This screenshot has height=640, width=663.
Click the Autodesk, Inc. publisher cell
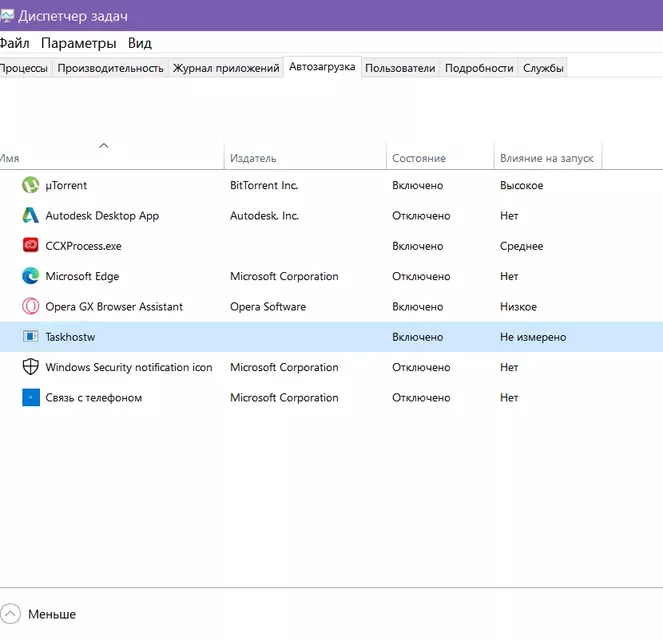265,216
